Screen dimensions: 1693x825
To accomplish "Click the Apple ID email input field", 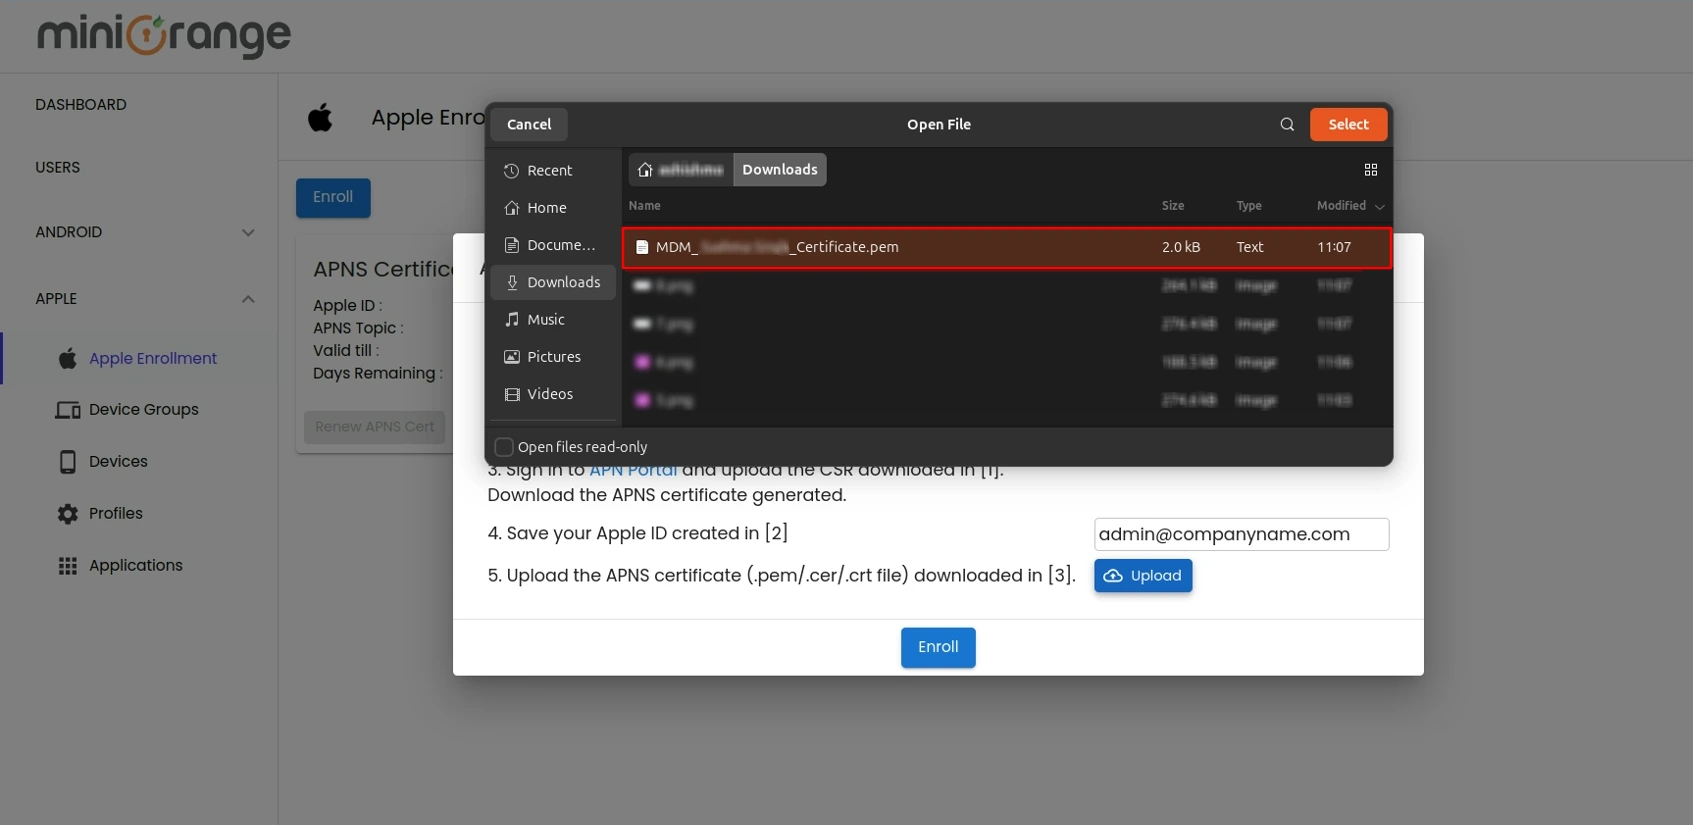I will pyautogui.click(x=1241, y=534).
